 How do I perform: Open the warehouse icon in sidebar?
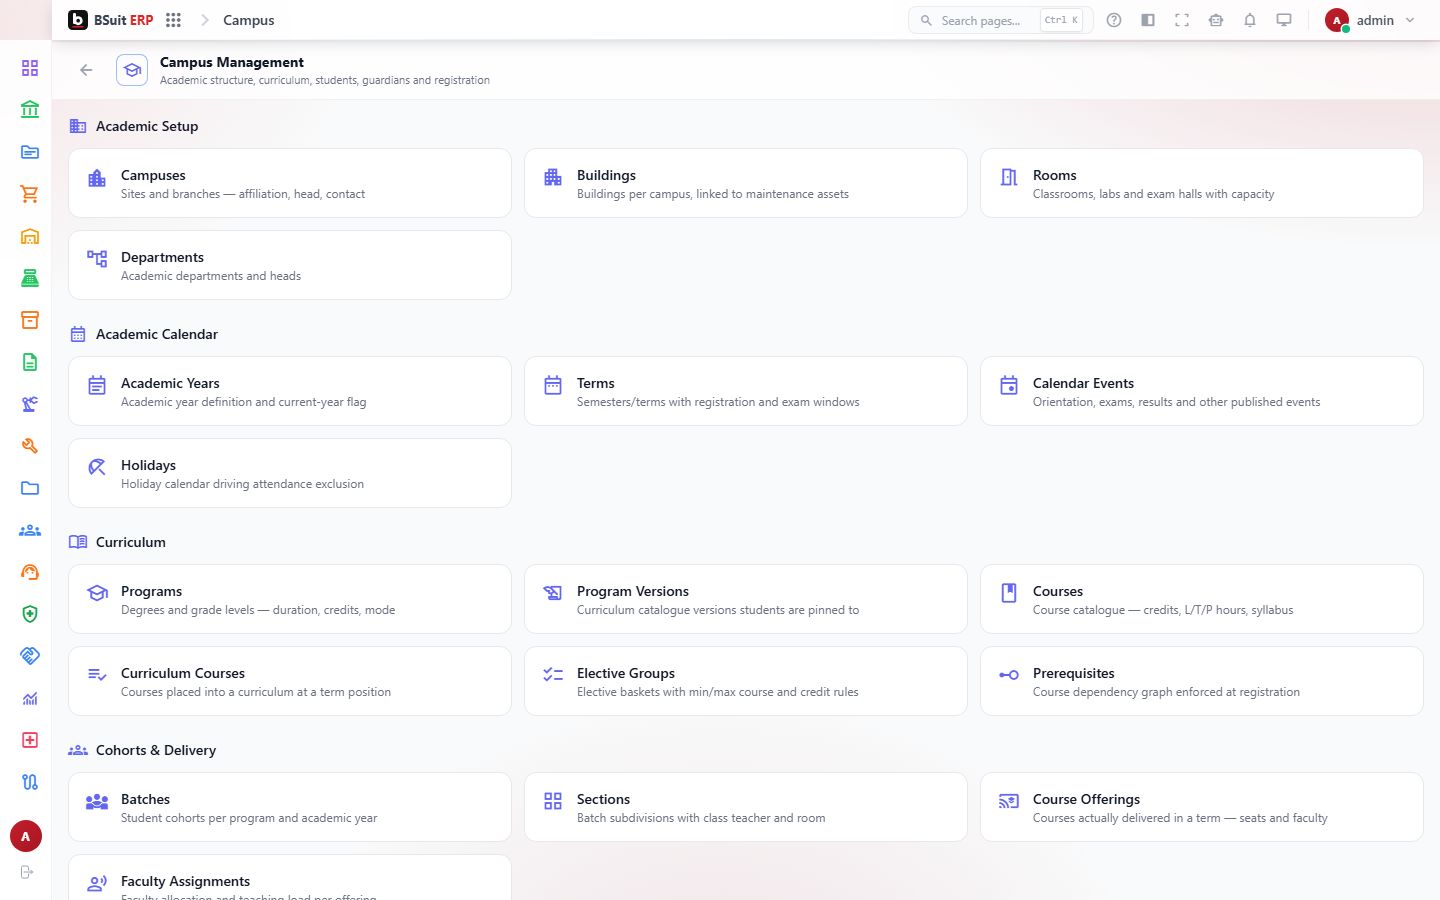pos(30,236)
